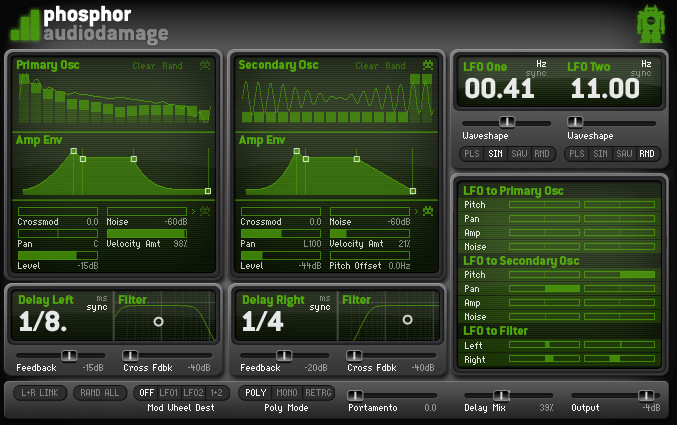Expand the arrow next to Secondary Noise

coord(416,211)
